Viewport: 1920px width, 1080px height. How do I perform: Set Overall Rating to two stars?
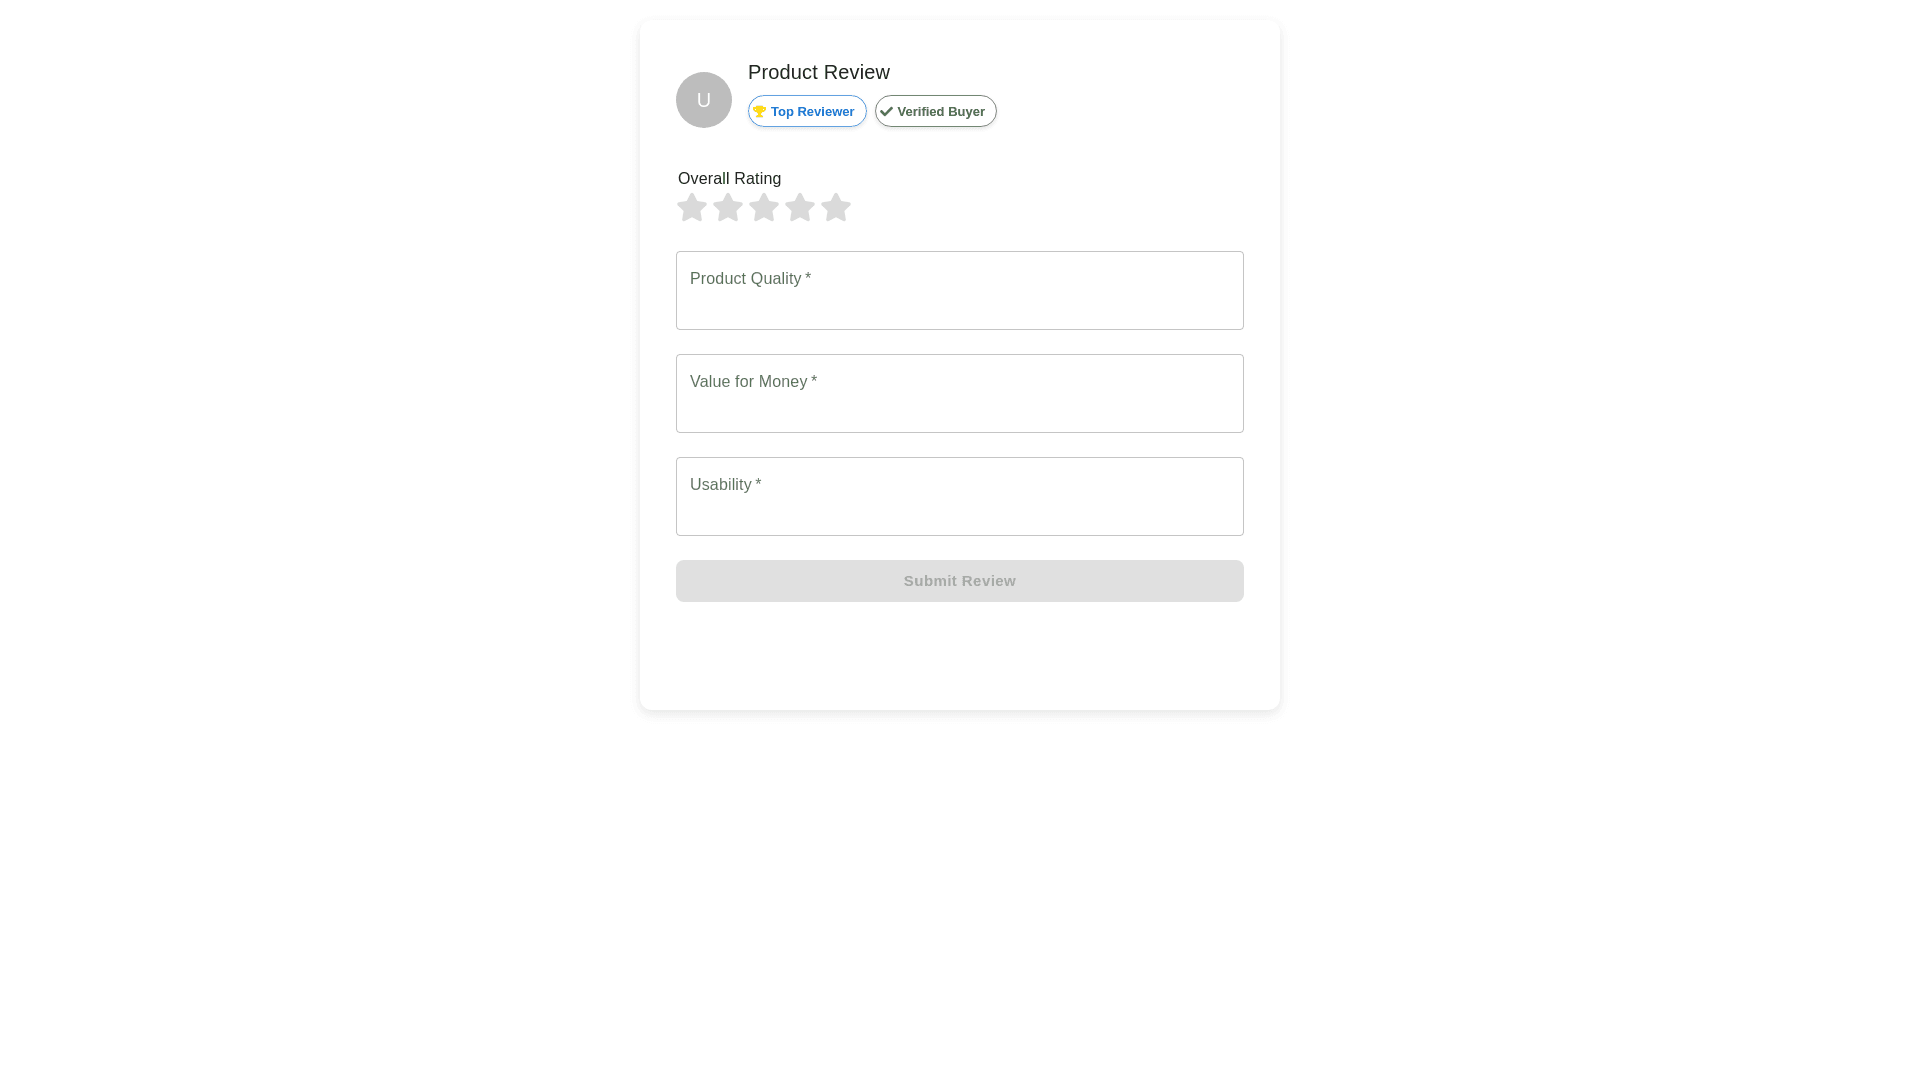(x=728, y=208)
